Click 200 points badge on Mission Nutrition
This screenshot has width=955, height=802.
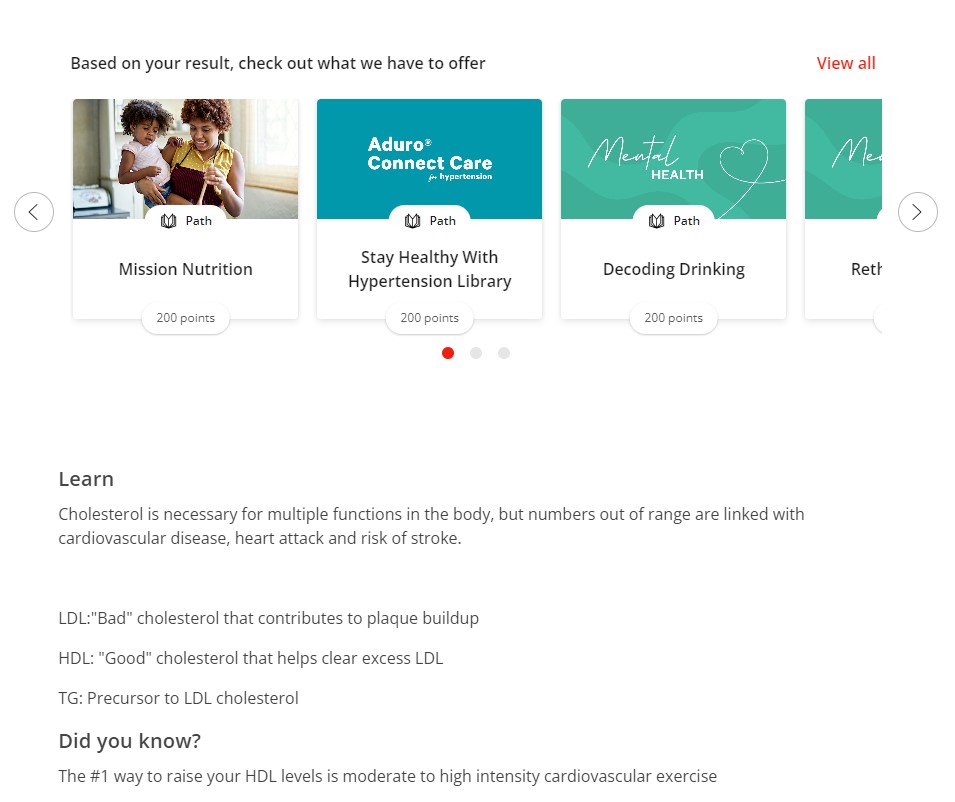pyautogui.click(x=186, y=318)
